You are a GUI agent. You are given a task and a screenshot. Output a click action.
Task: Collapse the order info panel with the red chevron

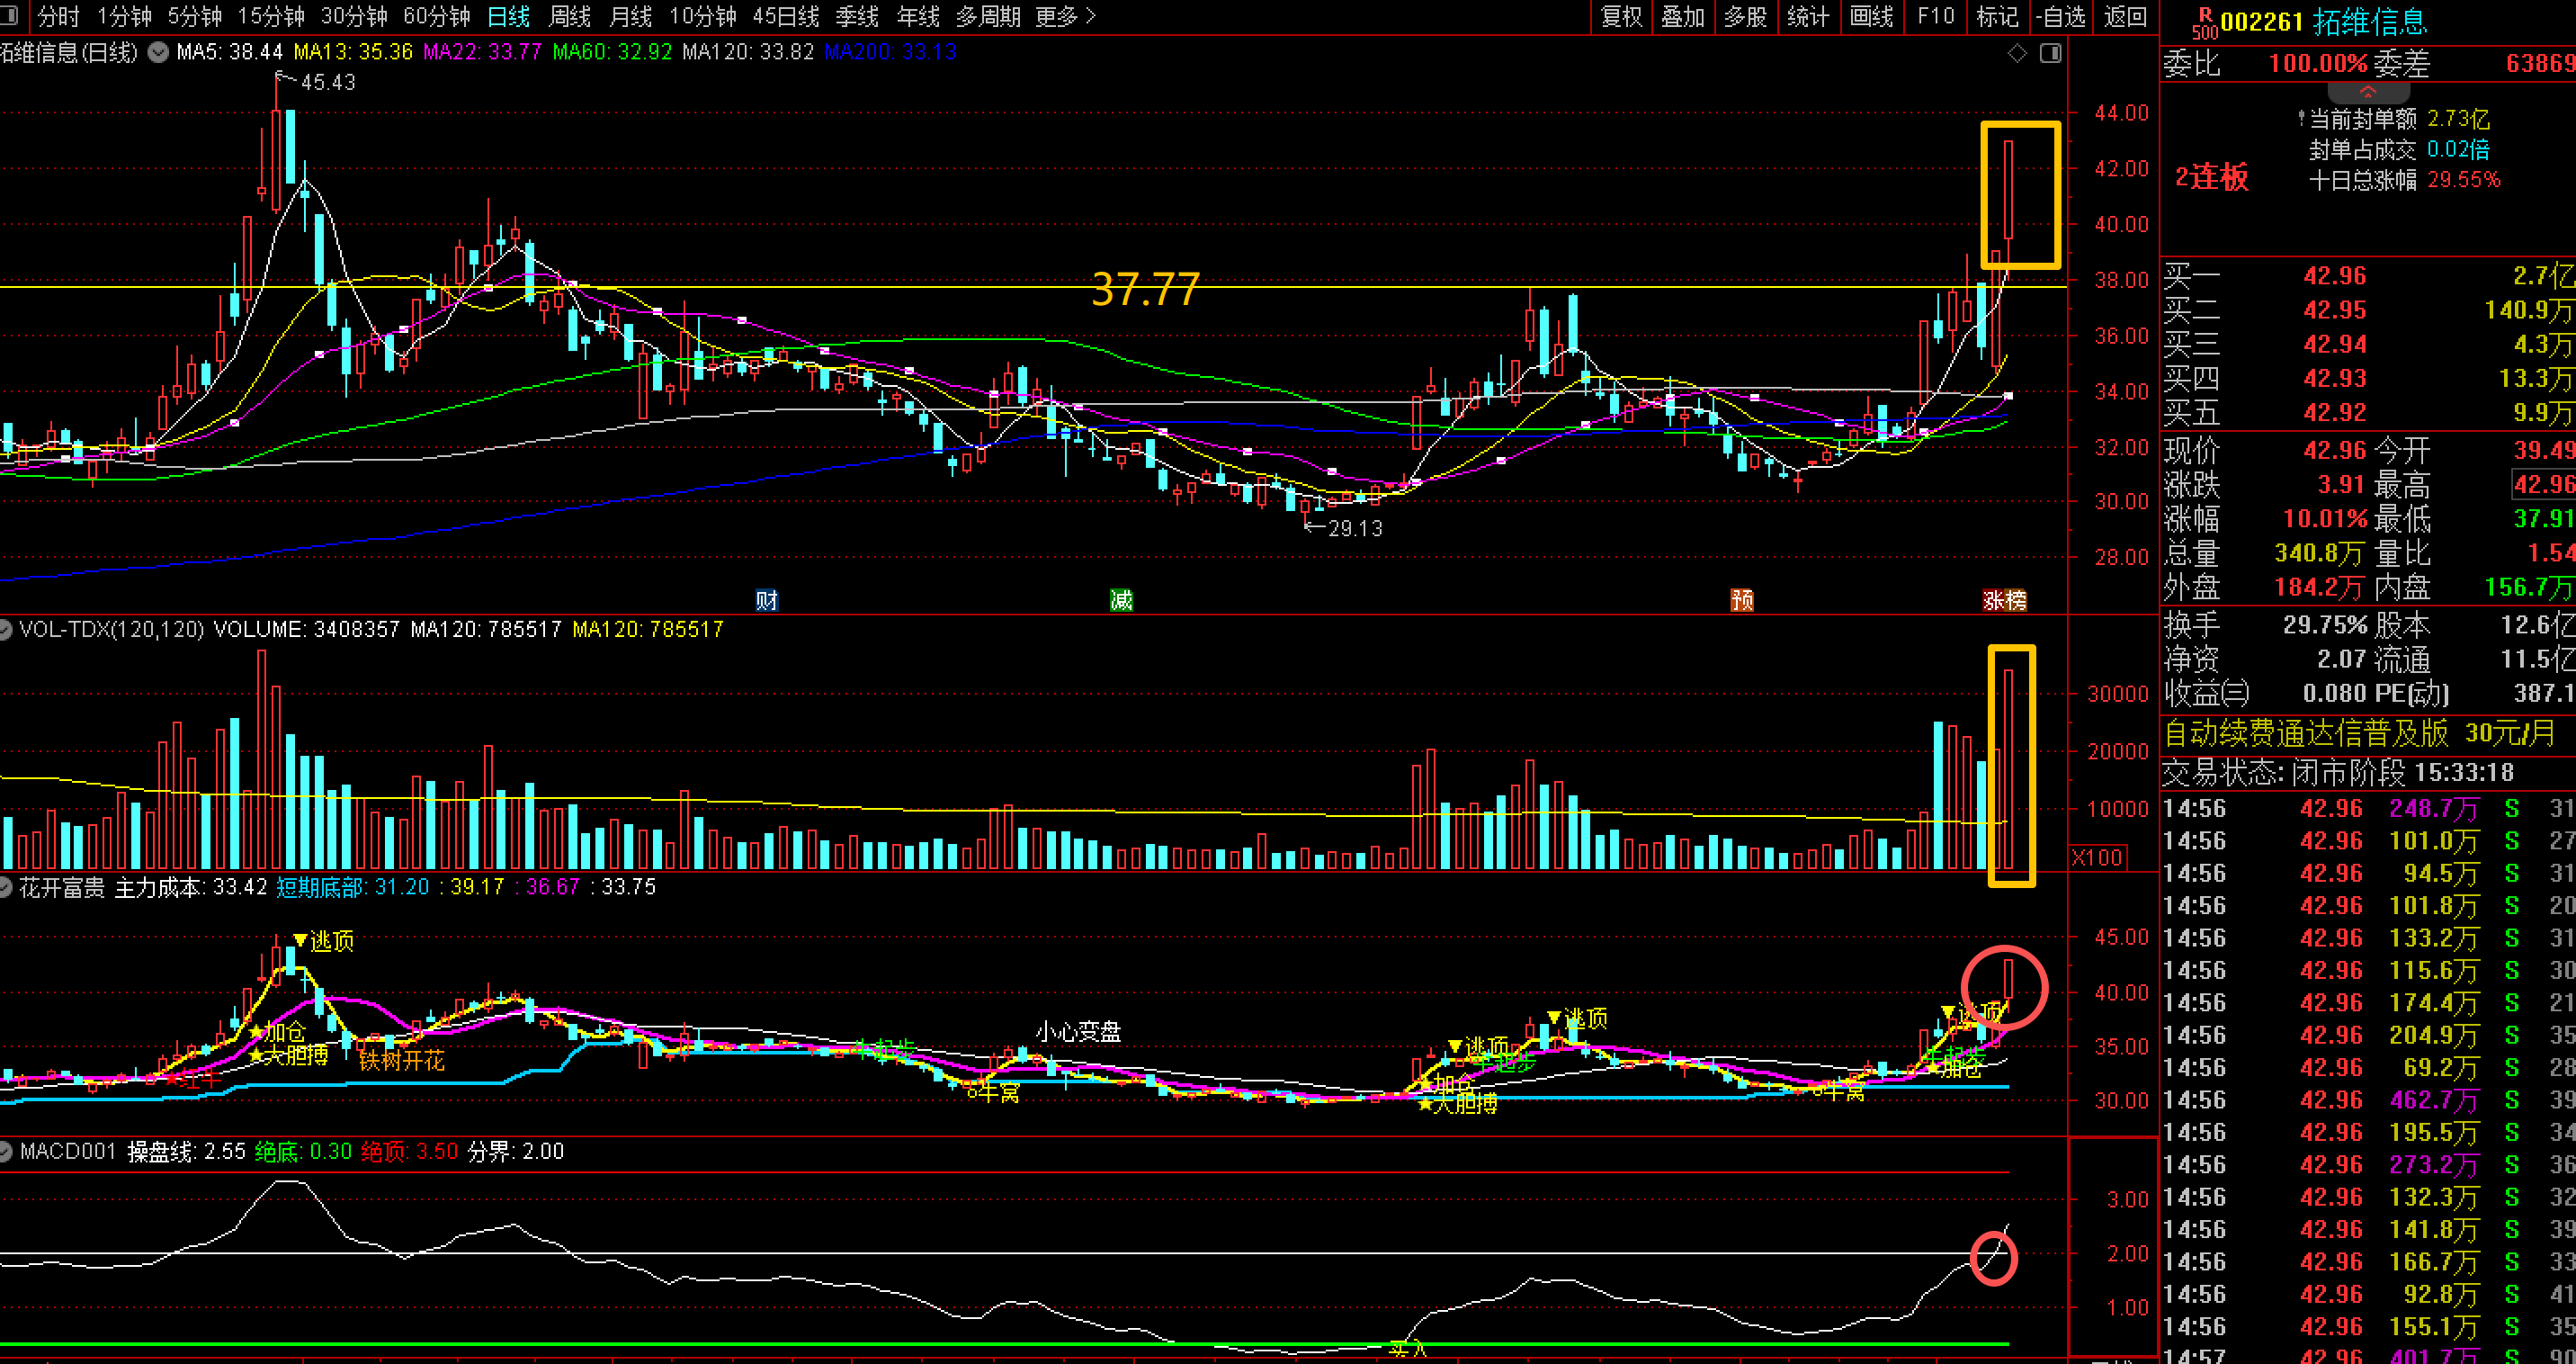tap(2367, 92)
